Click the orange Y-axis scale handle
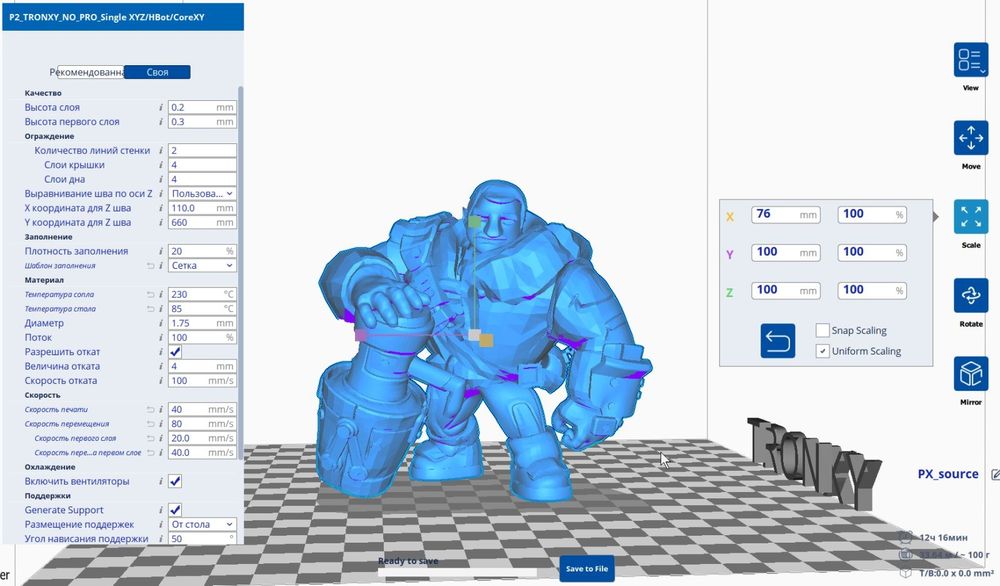This screenshot has height=586, width=1000. [x=486, y=341]
